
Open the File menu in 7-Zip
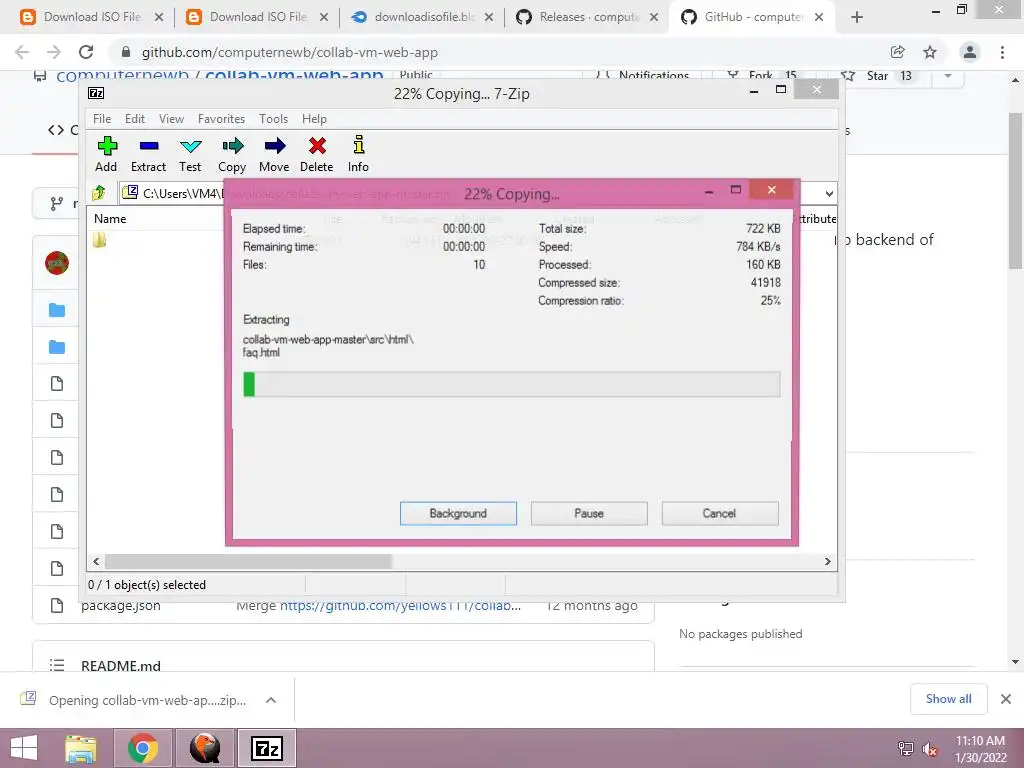coord(102,119)
